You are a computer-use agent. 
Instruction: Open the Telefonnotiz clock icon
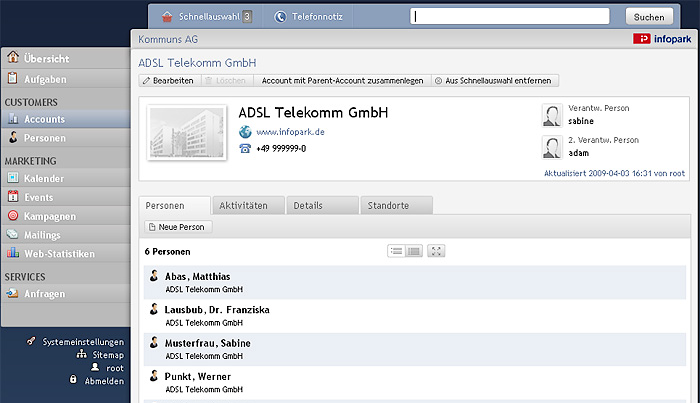(x=280, y=17)
